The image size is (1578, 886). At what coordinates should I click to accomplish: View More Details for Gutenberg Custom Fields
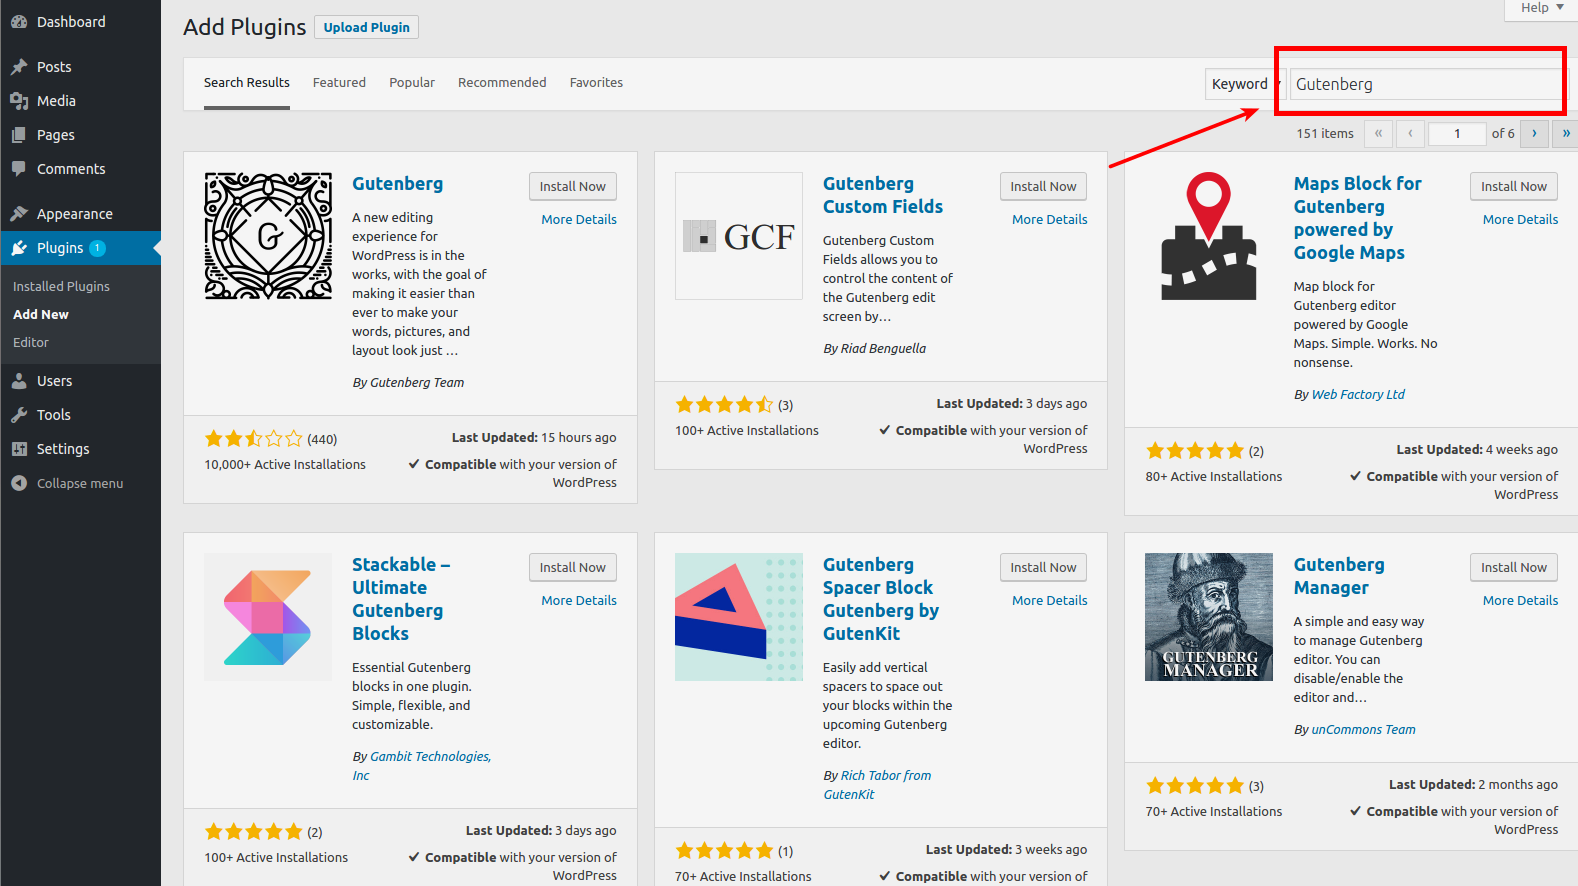(1049, 219)
